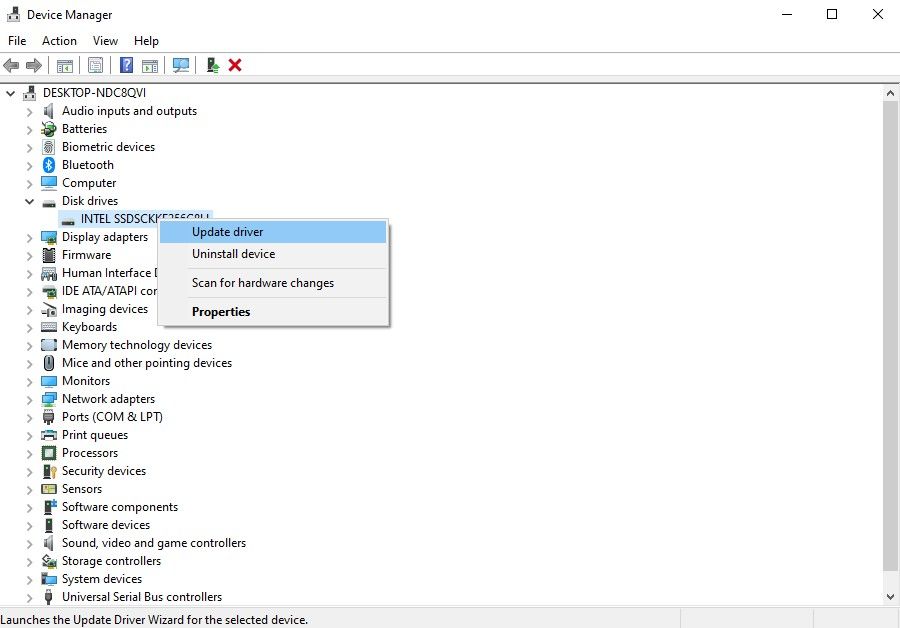The width and height of the screenshot is (900, 628).
Task: Expand the Ports (COM & LPT) chevron
Action: pos(29,417)
